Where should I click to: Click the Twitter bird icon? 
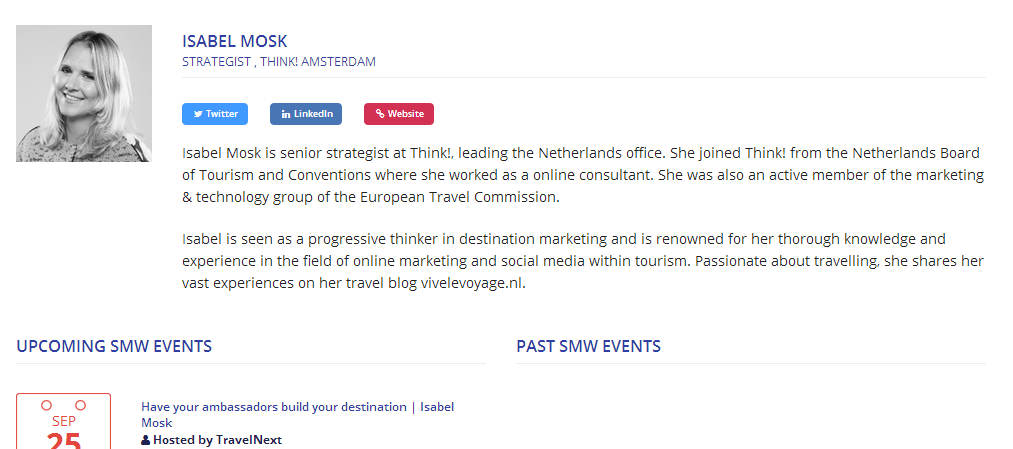pos(198,114)
